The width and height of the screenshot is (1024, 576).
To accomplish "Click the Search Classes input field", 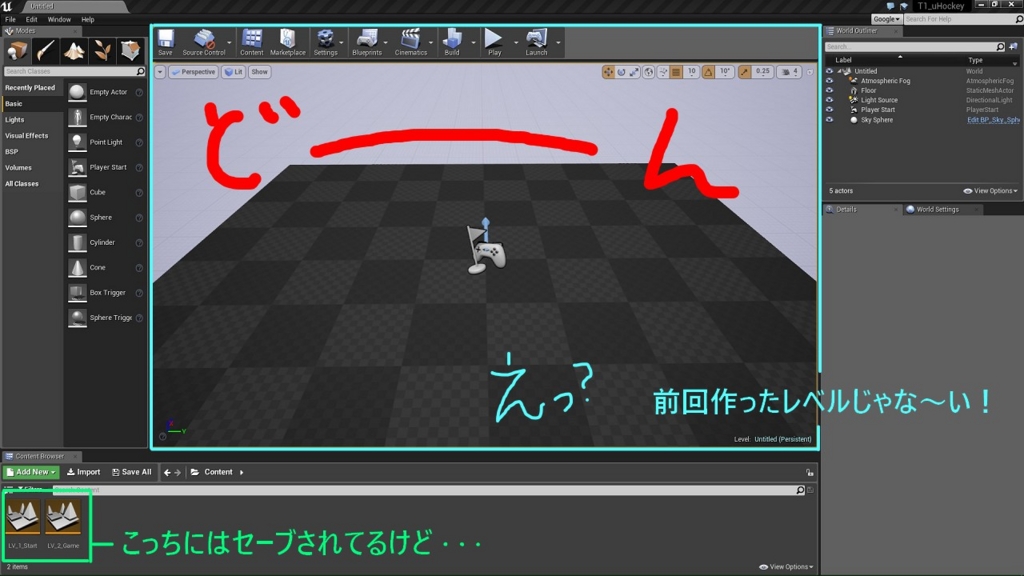I will click(x=74, y=71).
